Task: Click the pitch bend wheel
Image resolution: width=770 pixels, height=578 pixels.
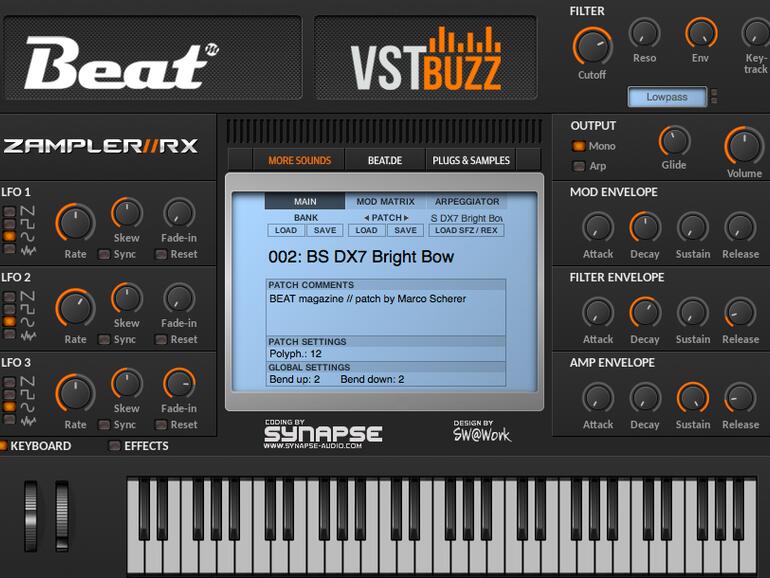Action: [x=30, y=516]
